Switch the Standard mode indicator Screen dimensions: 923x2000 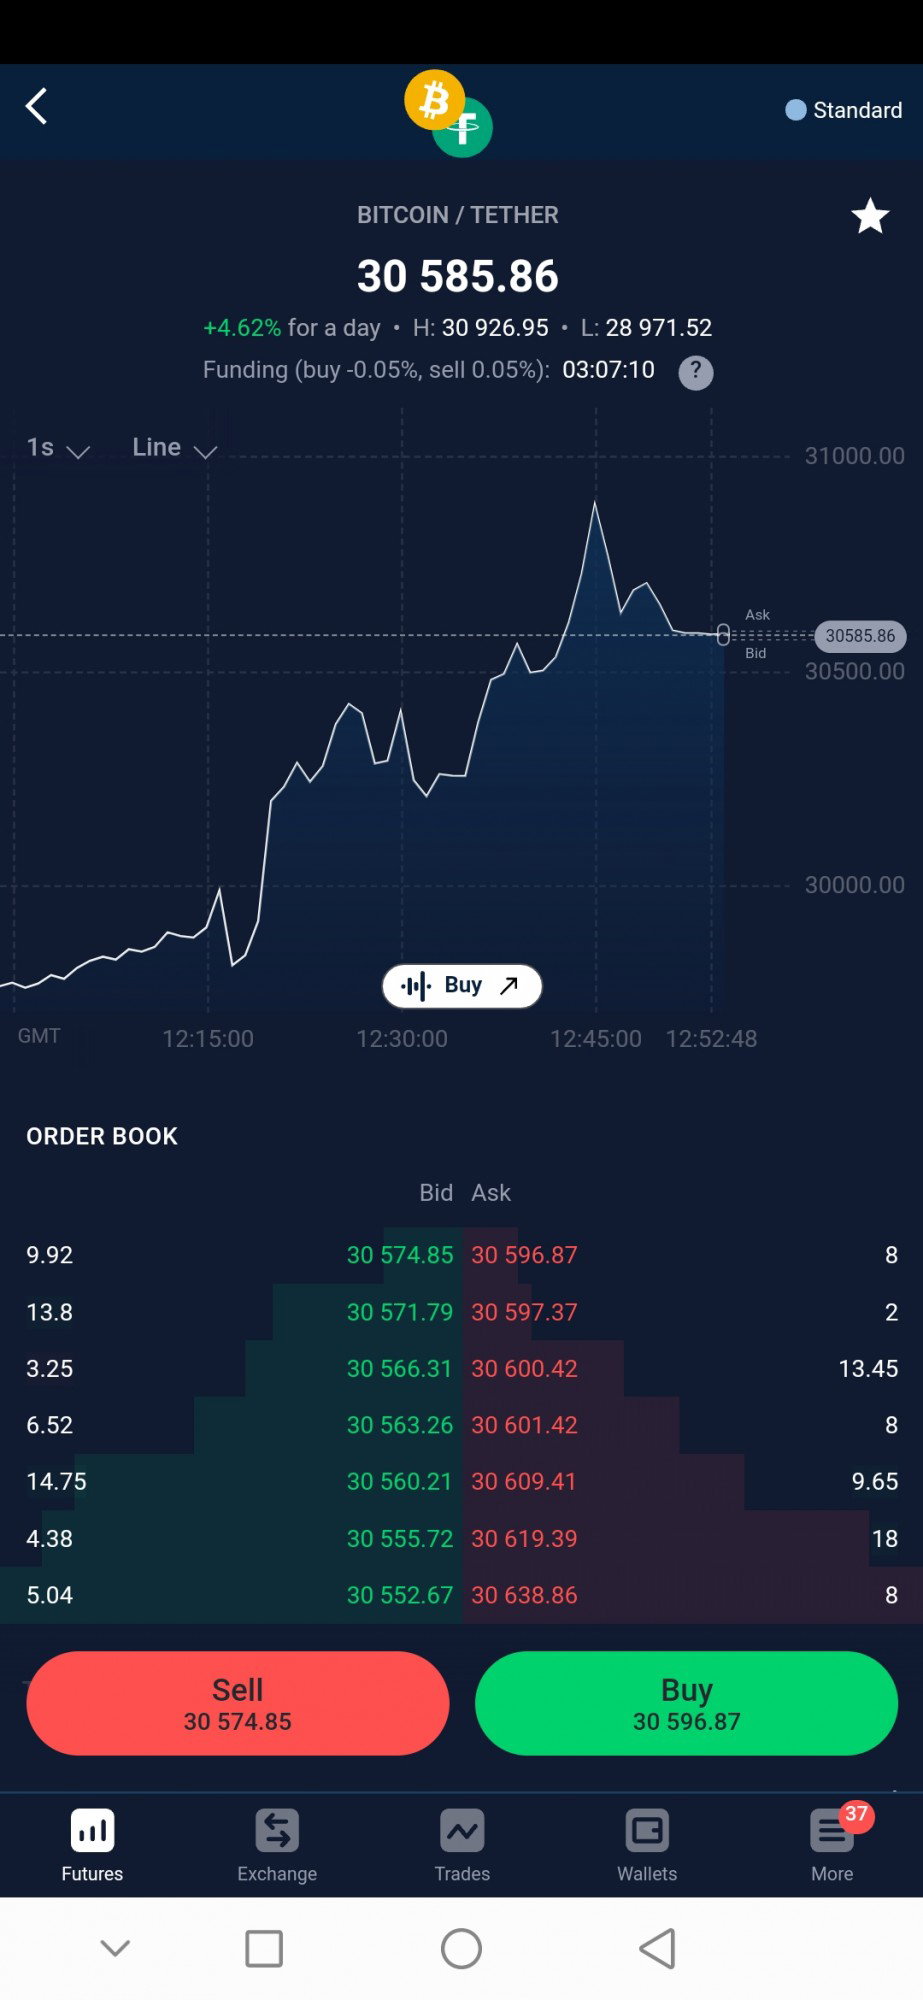click(843, 110)
